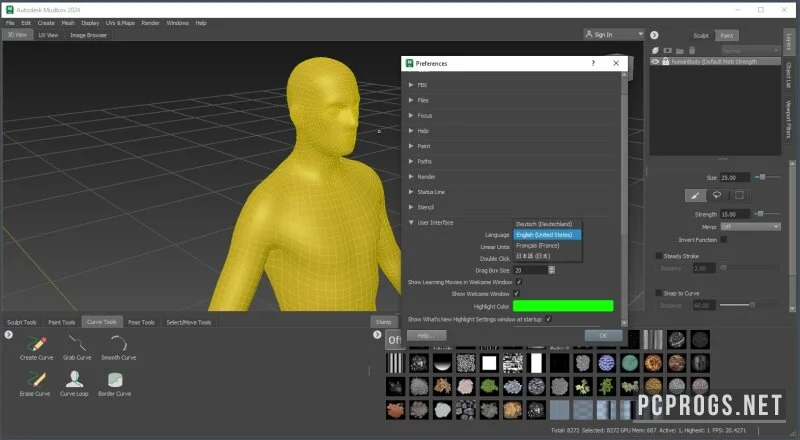The width and height of the screenshot is (800, 440).
Task: Select the Curve Loop tool
Action: tap(74, 384)
